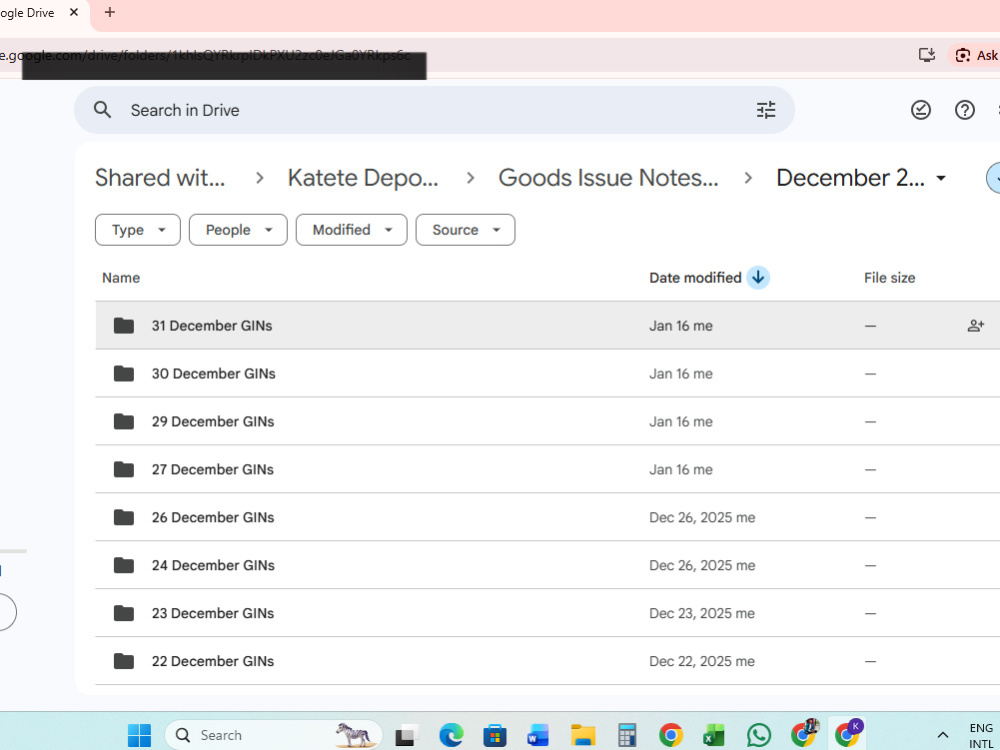The image size is (1000, 750).
Task: Click the Dec 22, 2025 me date cell
Action: 702,661
